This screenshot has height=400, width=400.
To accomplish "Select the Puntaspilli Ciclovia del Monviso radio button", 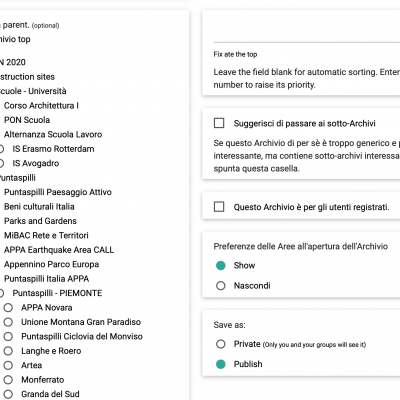I will (8, 336).
